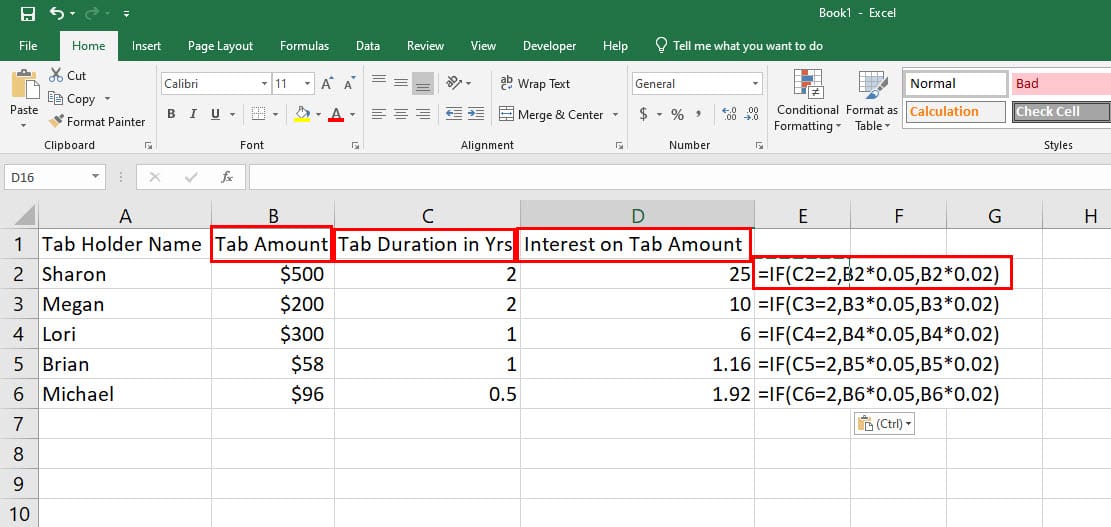Activate the Format Painter
This screenshot has width=1111, height=527.
tap(97, 122)
